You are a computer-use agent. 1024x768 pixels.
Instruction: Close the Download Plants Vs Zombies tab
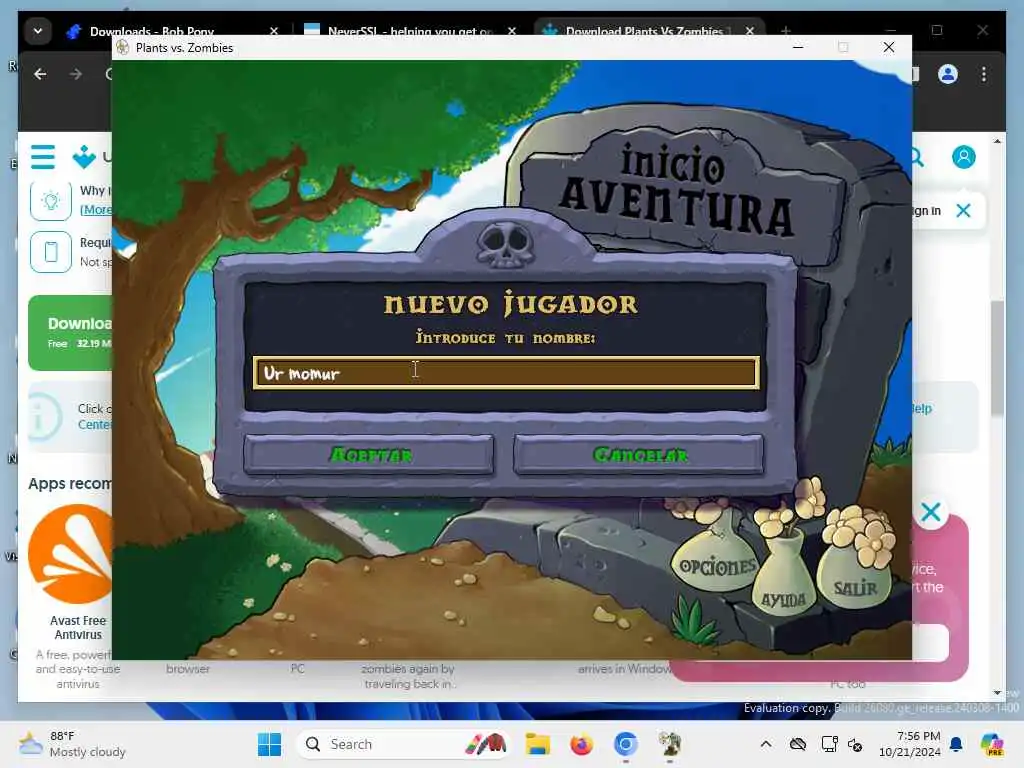point(750,31)
